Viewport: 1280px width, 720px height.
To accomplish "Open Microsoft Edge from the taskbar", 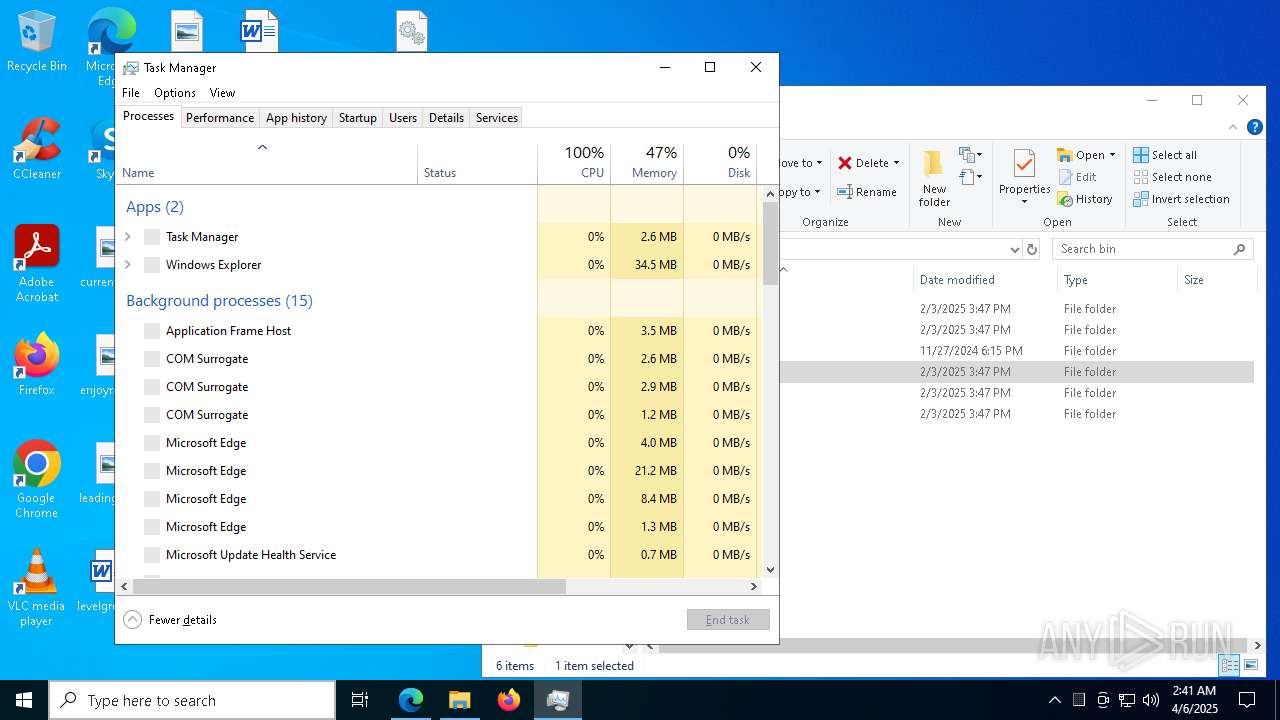I will click(x=411, y=700).
